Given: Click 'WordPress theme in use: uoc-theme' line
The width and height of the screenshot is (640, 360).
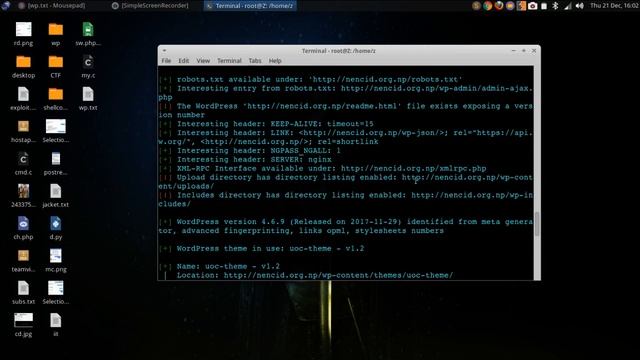Looking at the screenshot, I should pyautogui.click(x=270, y=249).
